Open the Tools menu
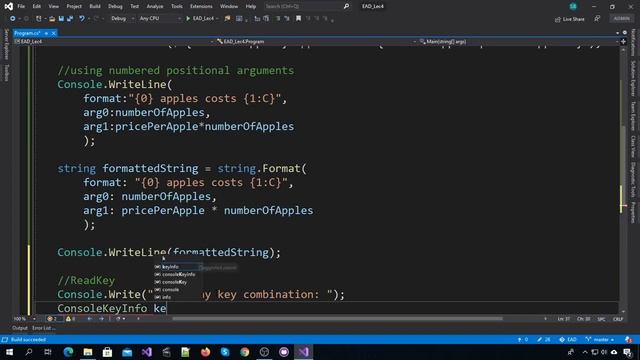640x360 pixels. pyautogui.click(x=177, y=7)
